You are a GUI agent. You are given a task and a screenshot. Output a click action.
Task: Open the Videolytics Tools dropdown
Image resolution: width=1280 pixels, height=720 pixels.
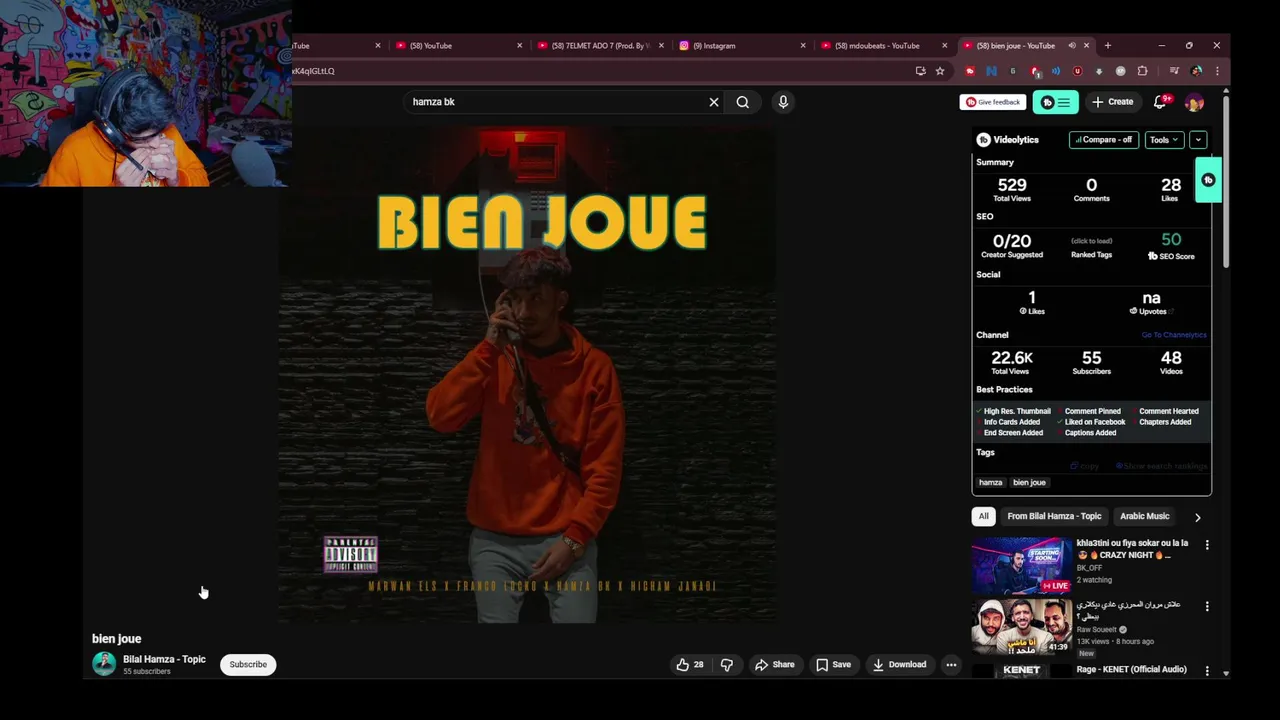point(1164,140)
